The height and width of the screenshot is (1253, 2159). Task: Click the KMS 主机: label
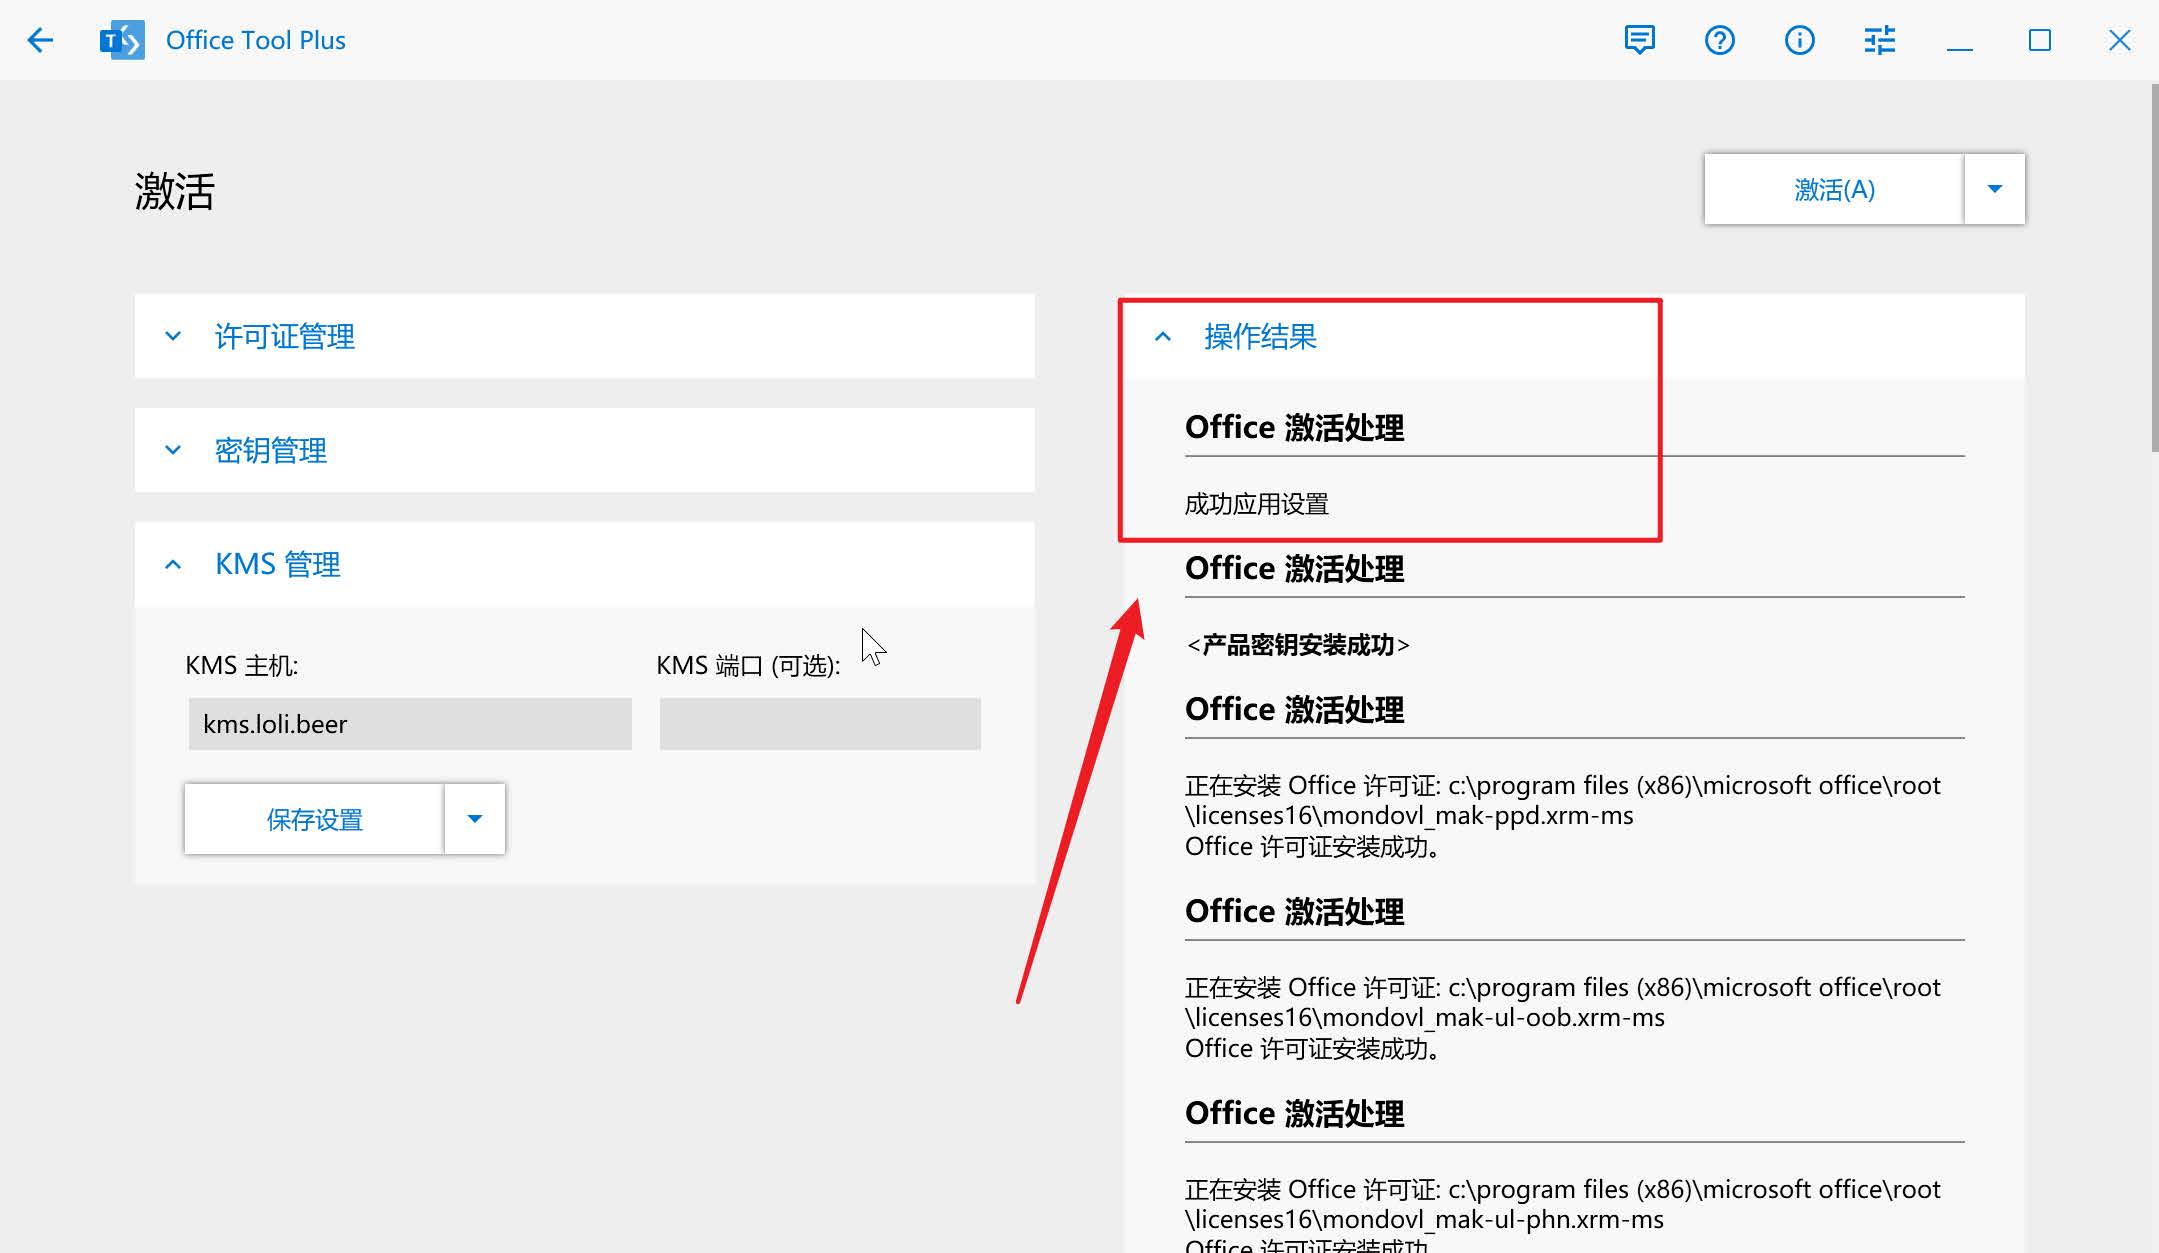(242, 666)
